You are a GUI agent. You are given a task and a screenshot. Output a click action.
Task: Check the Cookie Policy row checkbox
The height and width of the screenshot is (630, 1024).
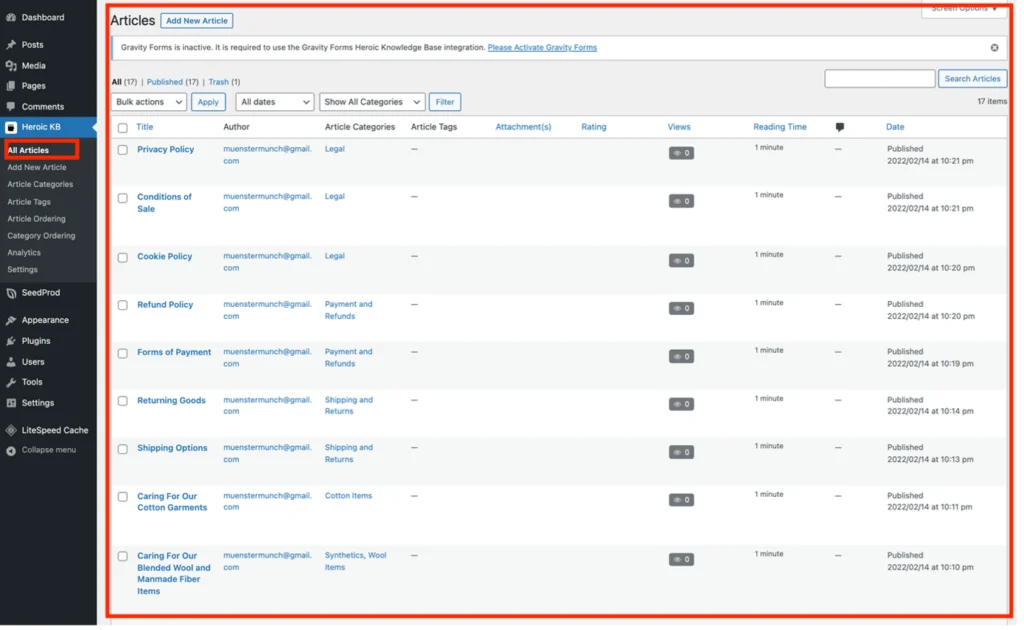[123, 259]
